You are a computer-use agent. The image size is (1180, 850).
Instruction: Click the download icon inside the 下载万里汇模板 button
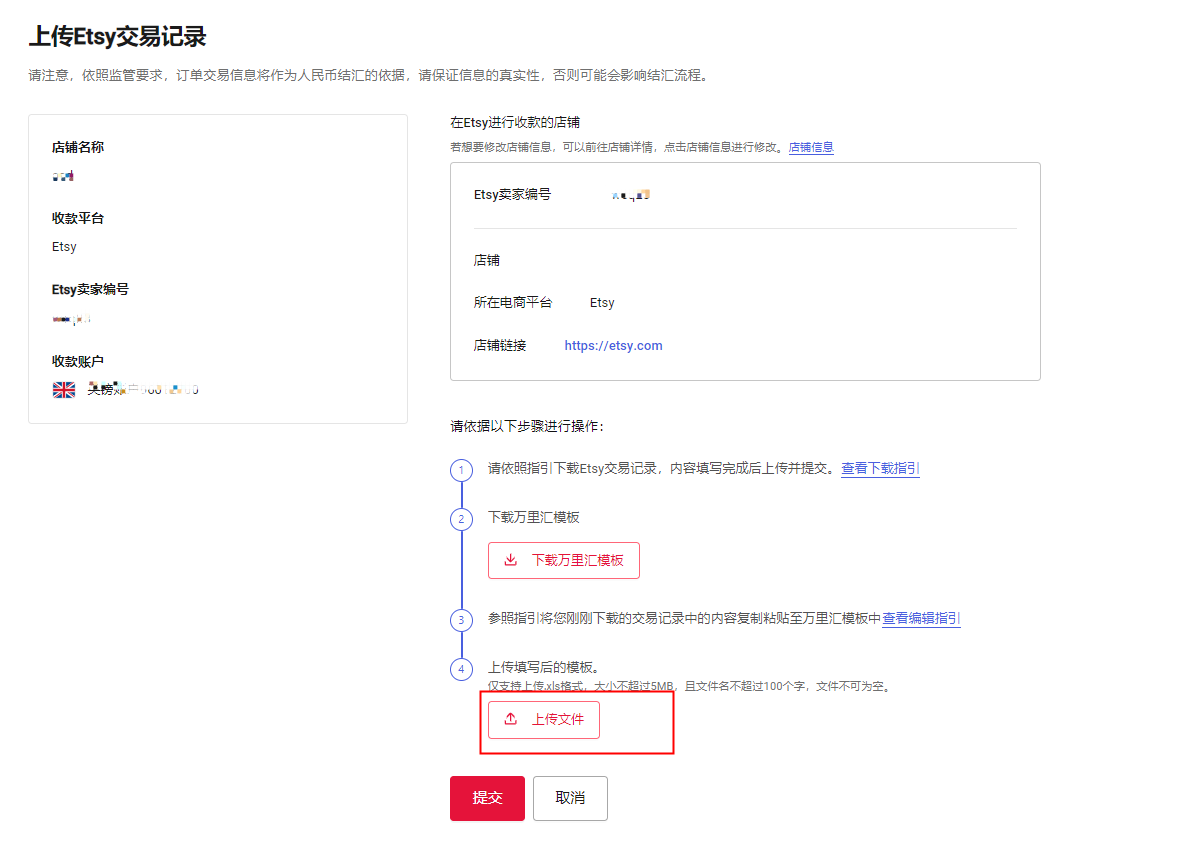pos(510,560)
